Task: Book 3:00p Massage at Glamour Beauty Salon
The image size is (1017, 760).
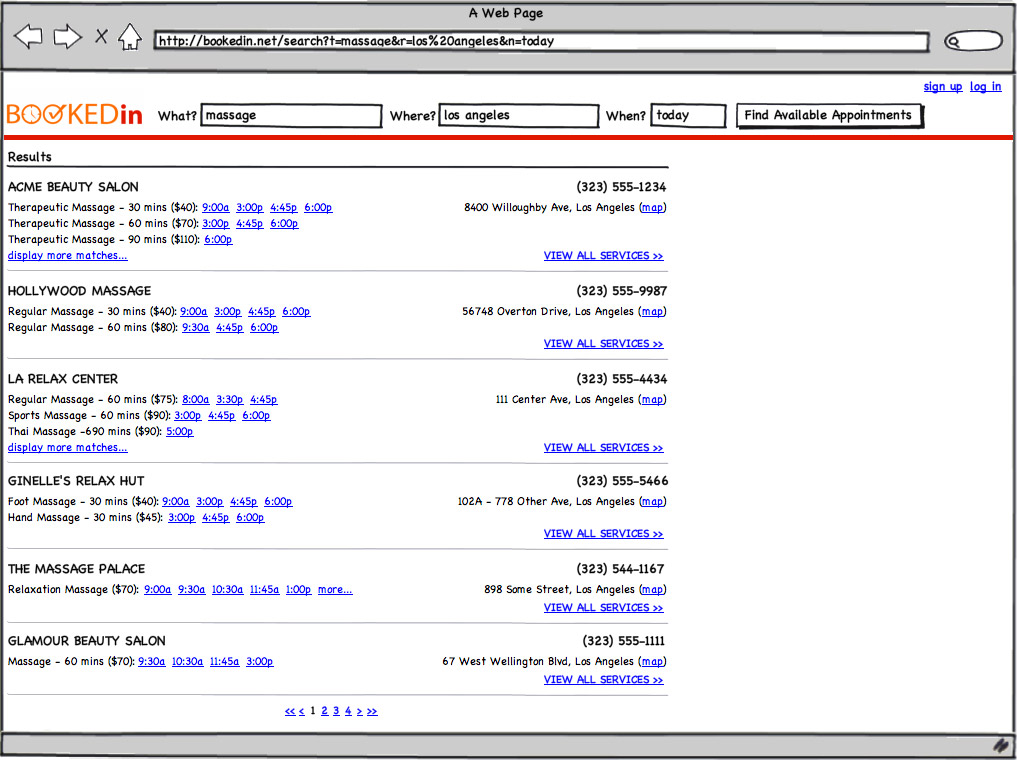Action: (x=259, y=661)
